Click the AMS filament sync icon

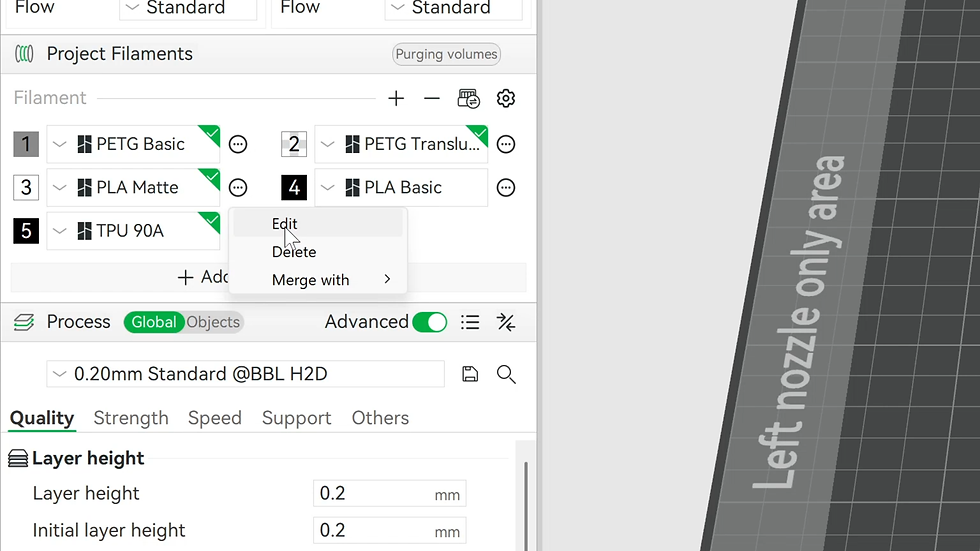pyautogui.click(x=469, y=98)
